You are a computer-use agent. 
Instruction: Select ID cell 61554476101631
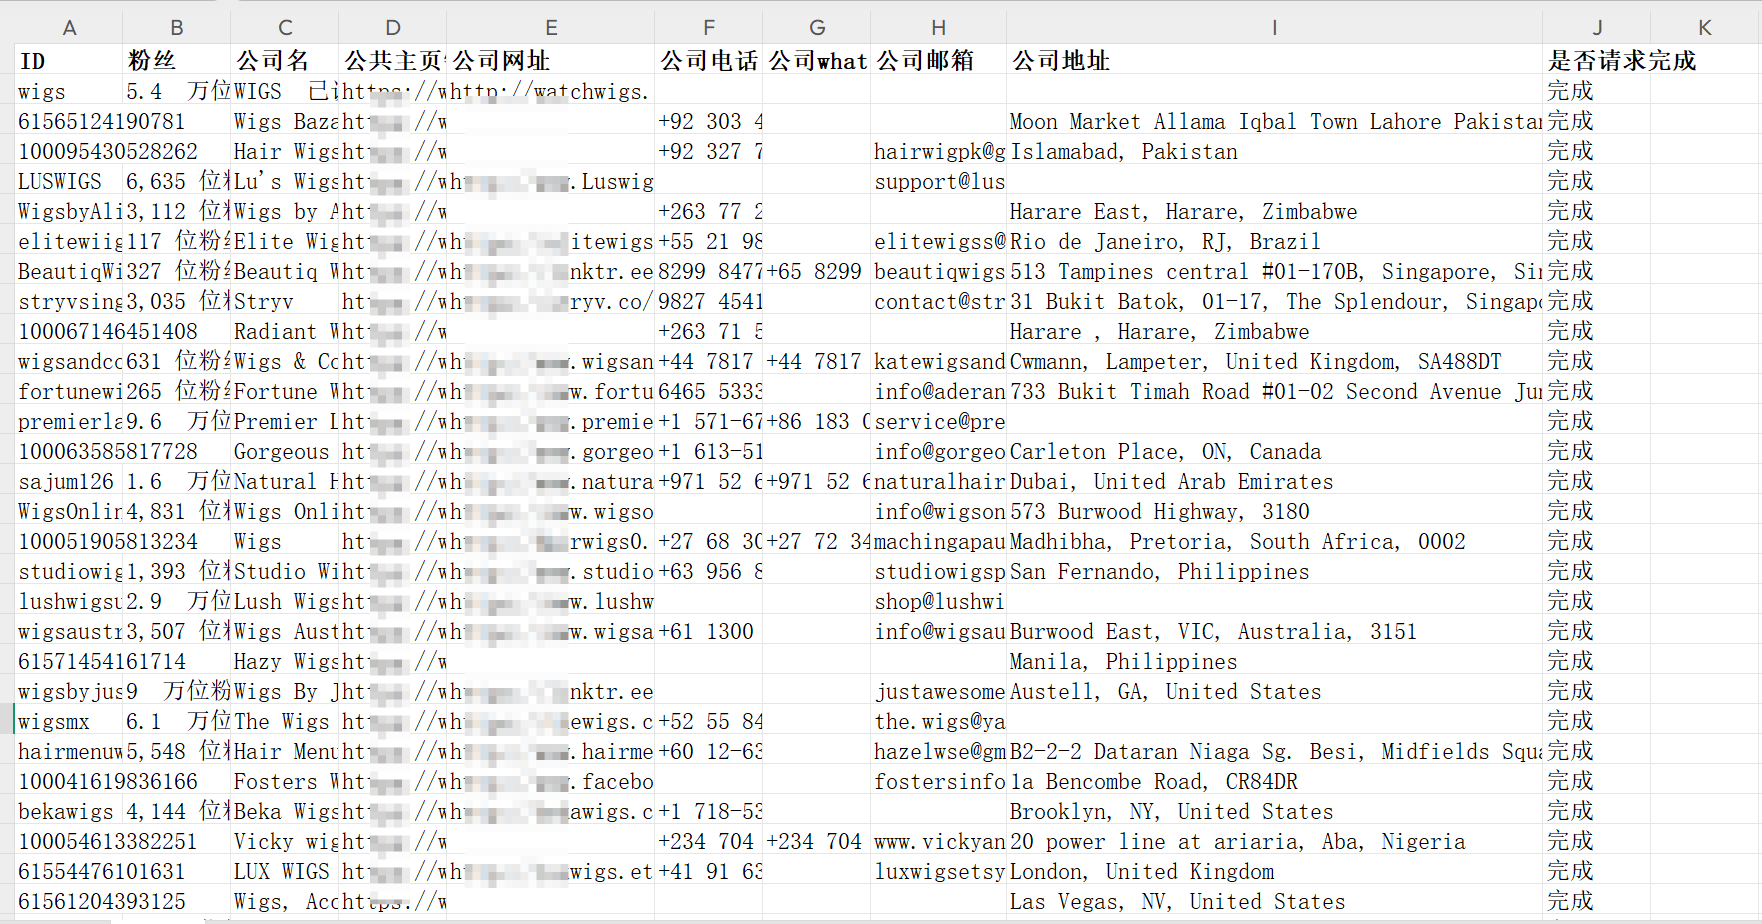coord(101,872)
